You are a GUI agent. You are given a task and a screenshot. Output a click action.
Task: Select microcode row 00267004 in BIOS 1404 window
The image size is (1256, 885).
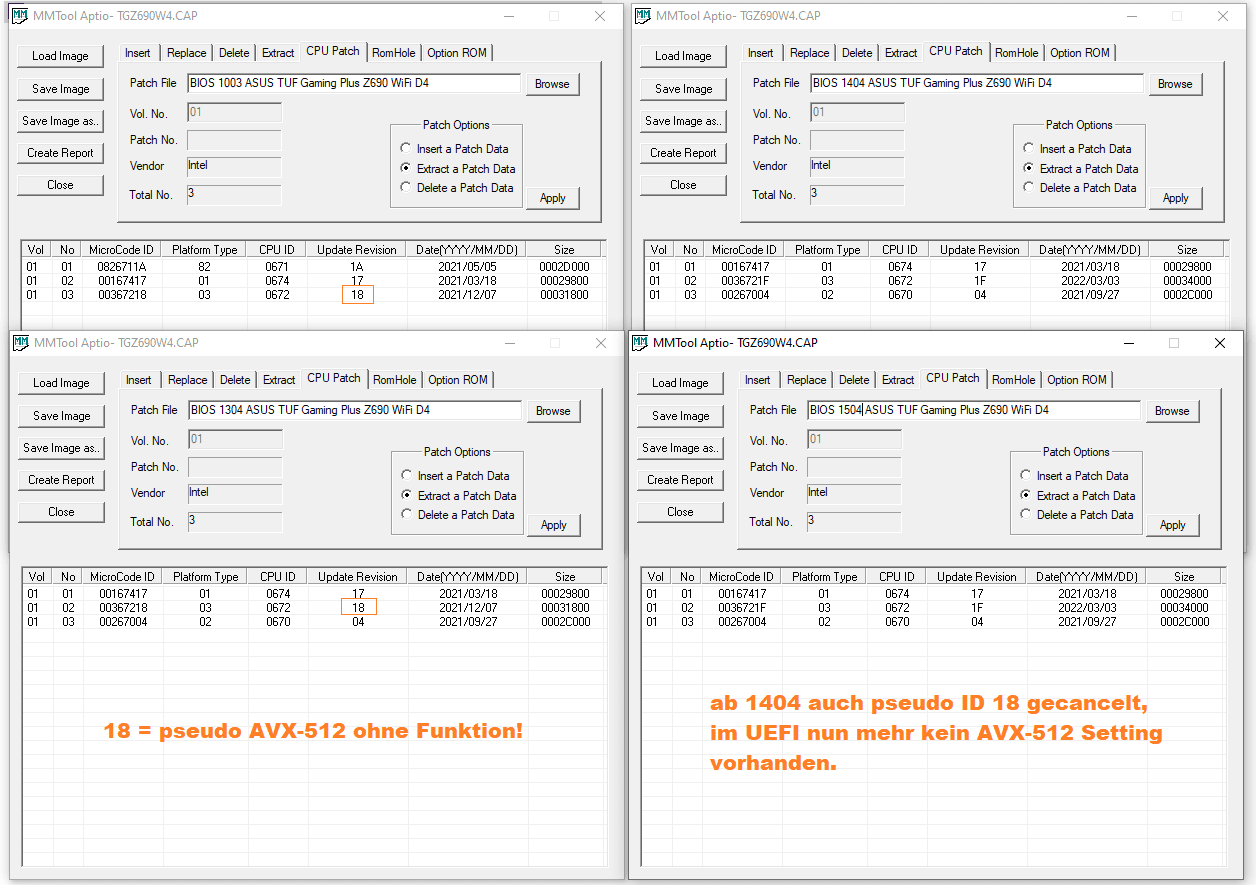tap(934, 295)
